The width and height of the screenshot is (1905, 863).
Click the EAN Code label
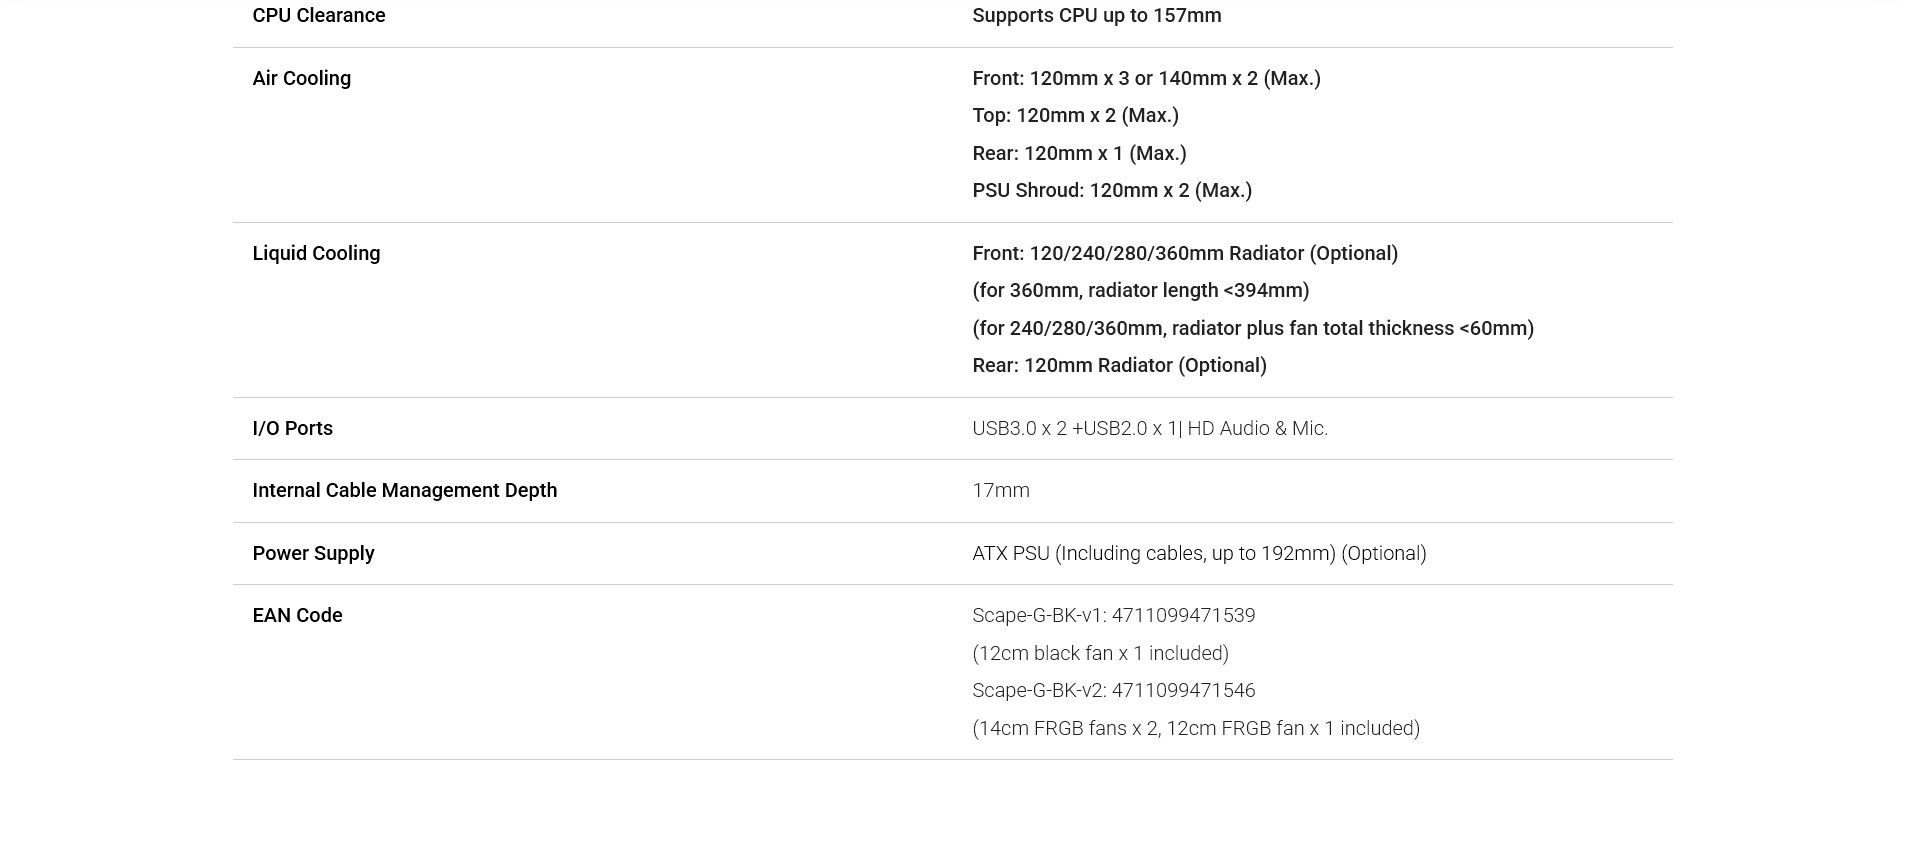[x=297, y=615]
